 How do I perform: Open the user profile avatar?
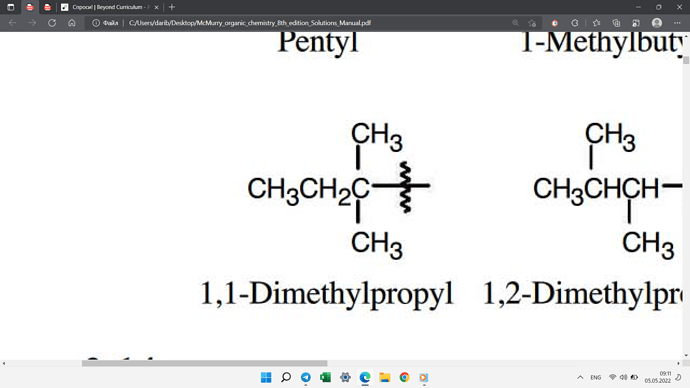[x=657, y=23]
